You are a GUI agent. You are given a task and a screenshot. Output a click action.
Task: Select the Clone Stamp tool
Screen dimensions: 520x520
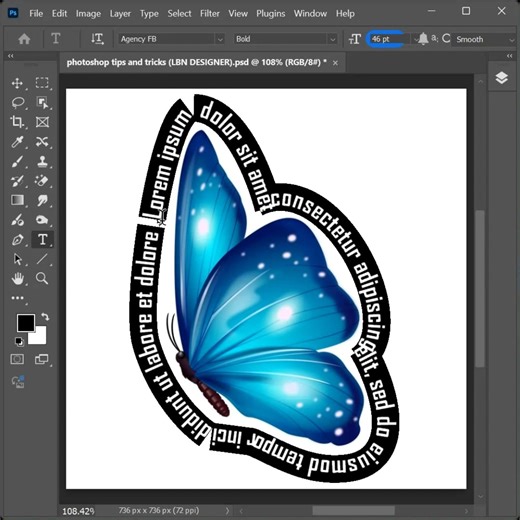(x=42, y=161)
